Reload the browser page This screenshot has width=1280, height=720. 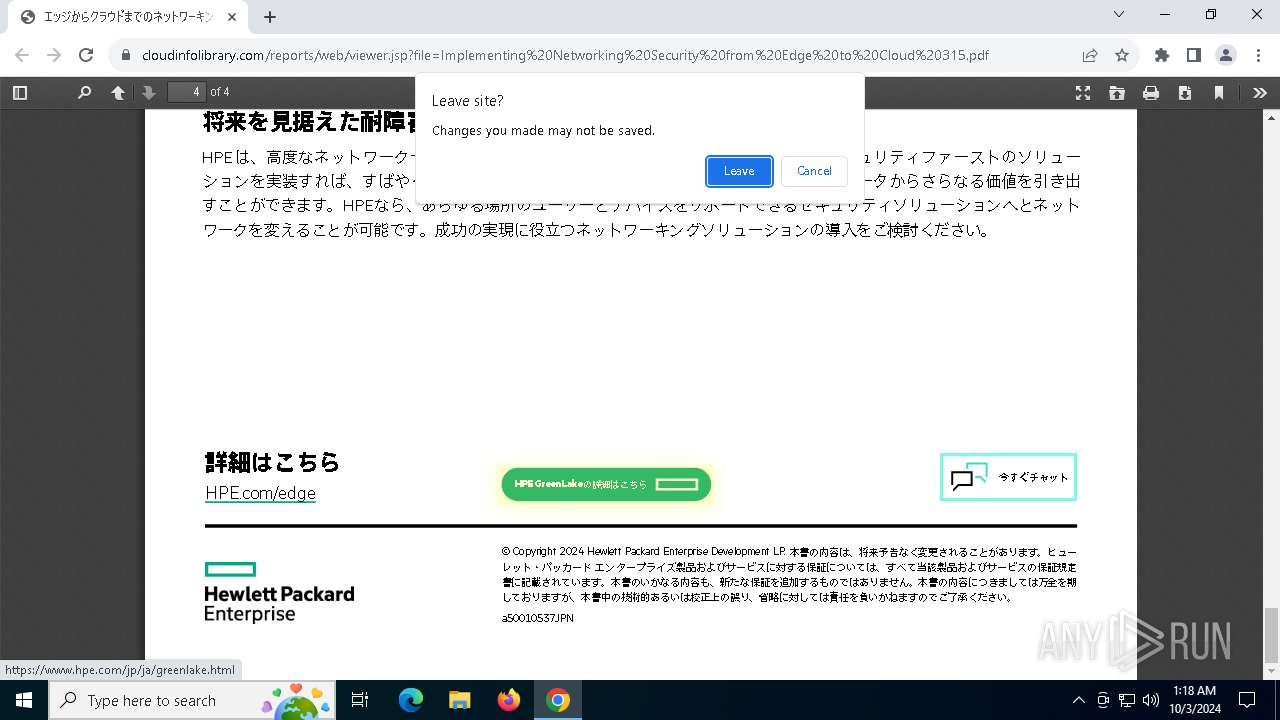click(x=86, y=55)
